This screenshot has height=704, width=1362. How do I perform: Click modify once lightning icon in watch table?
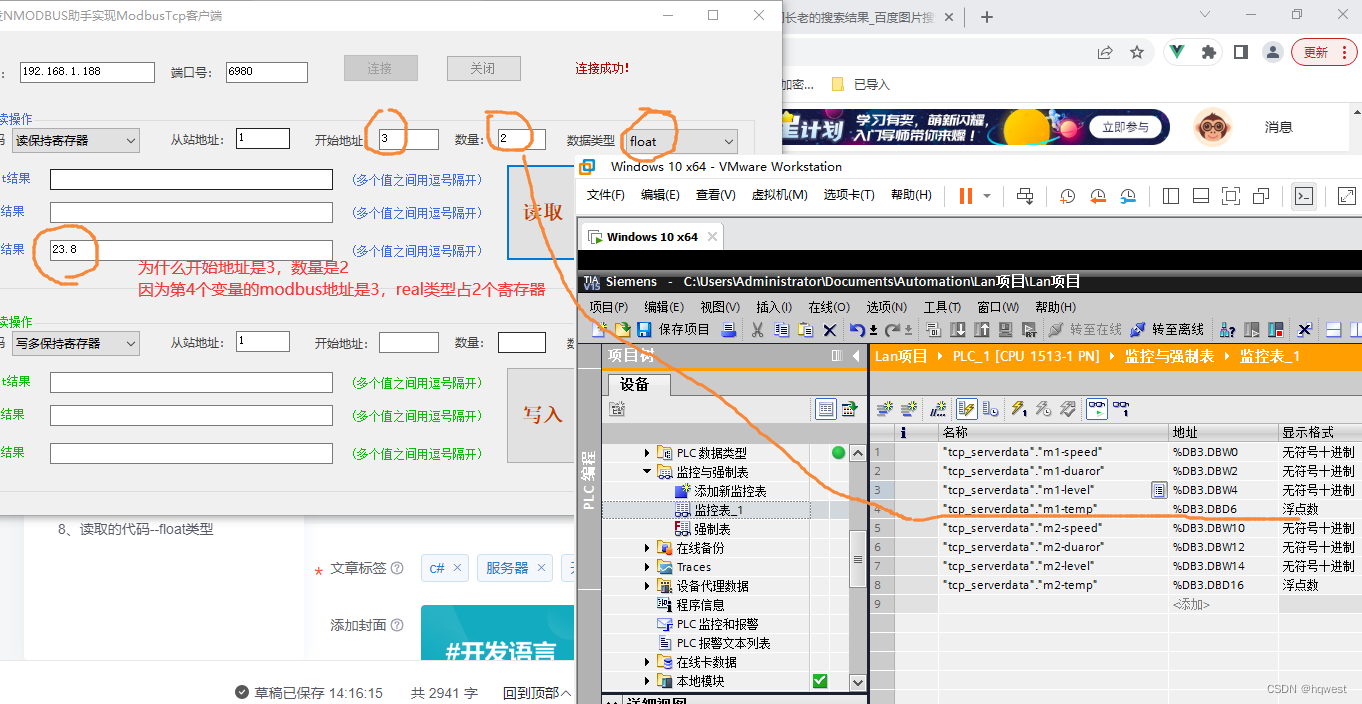point(1018,408)
